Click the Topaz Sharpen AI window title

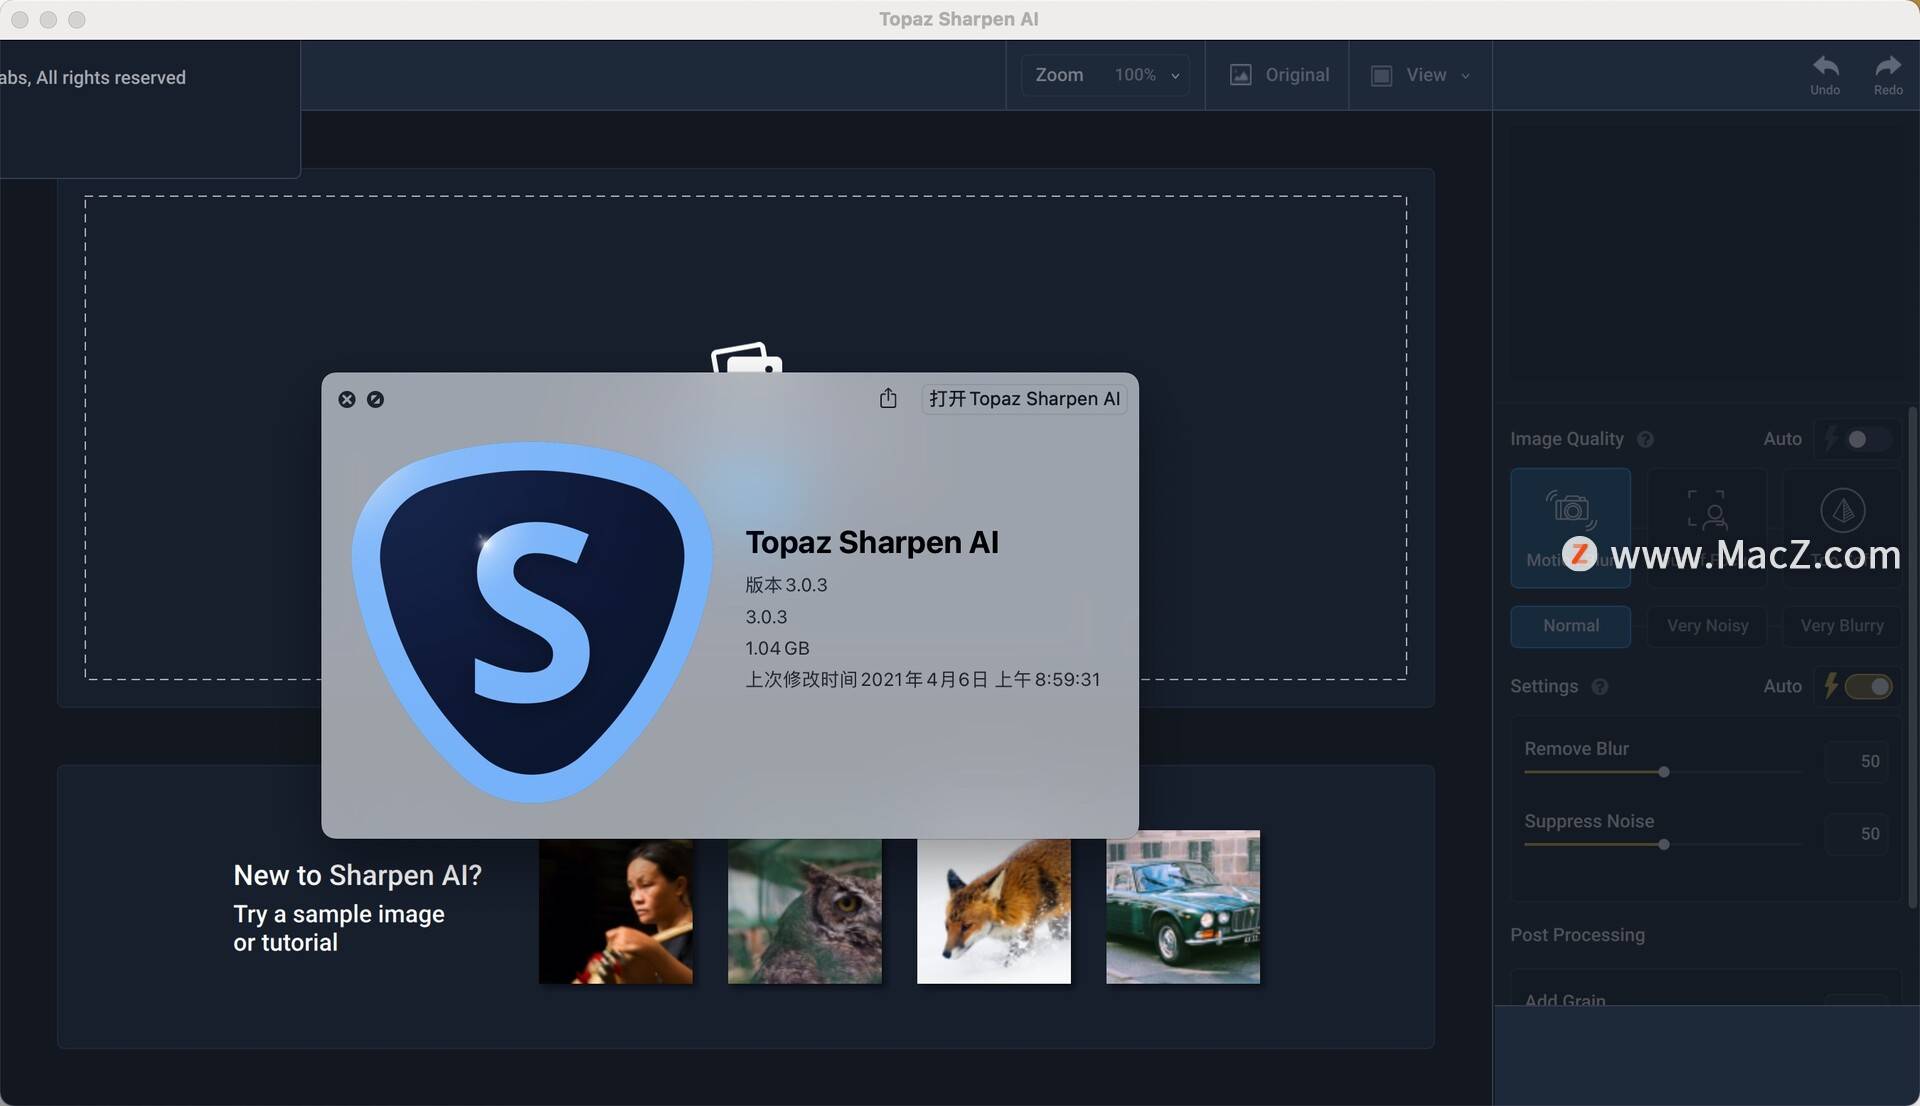click(959, 19)
